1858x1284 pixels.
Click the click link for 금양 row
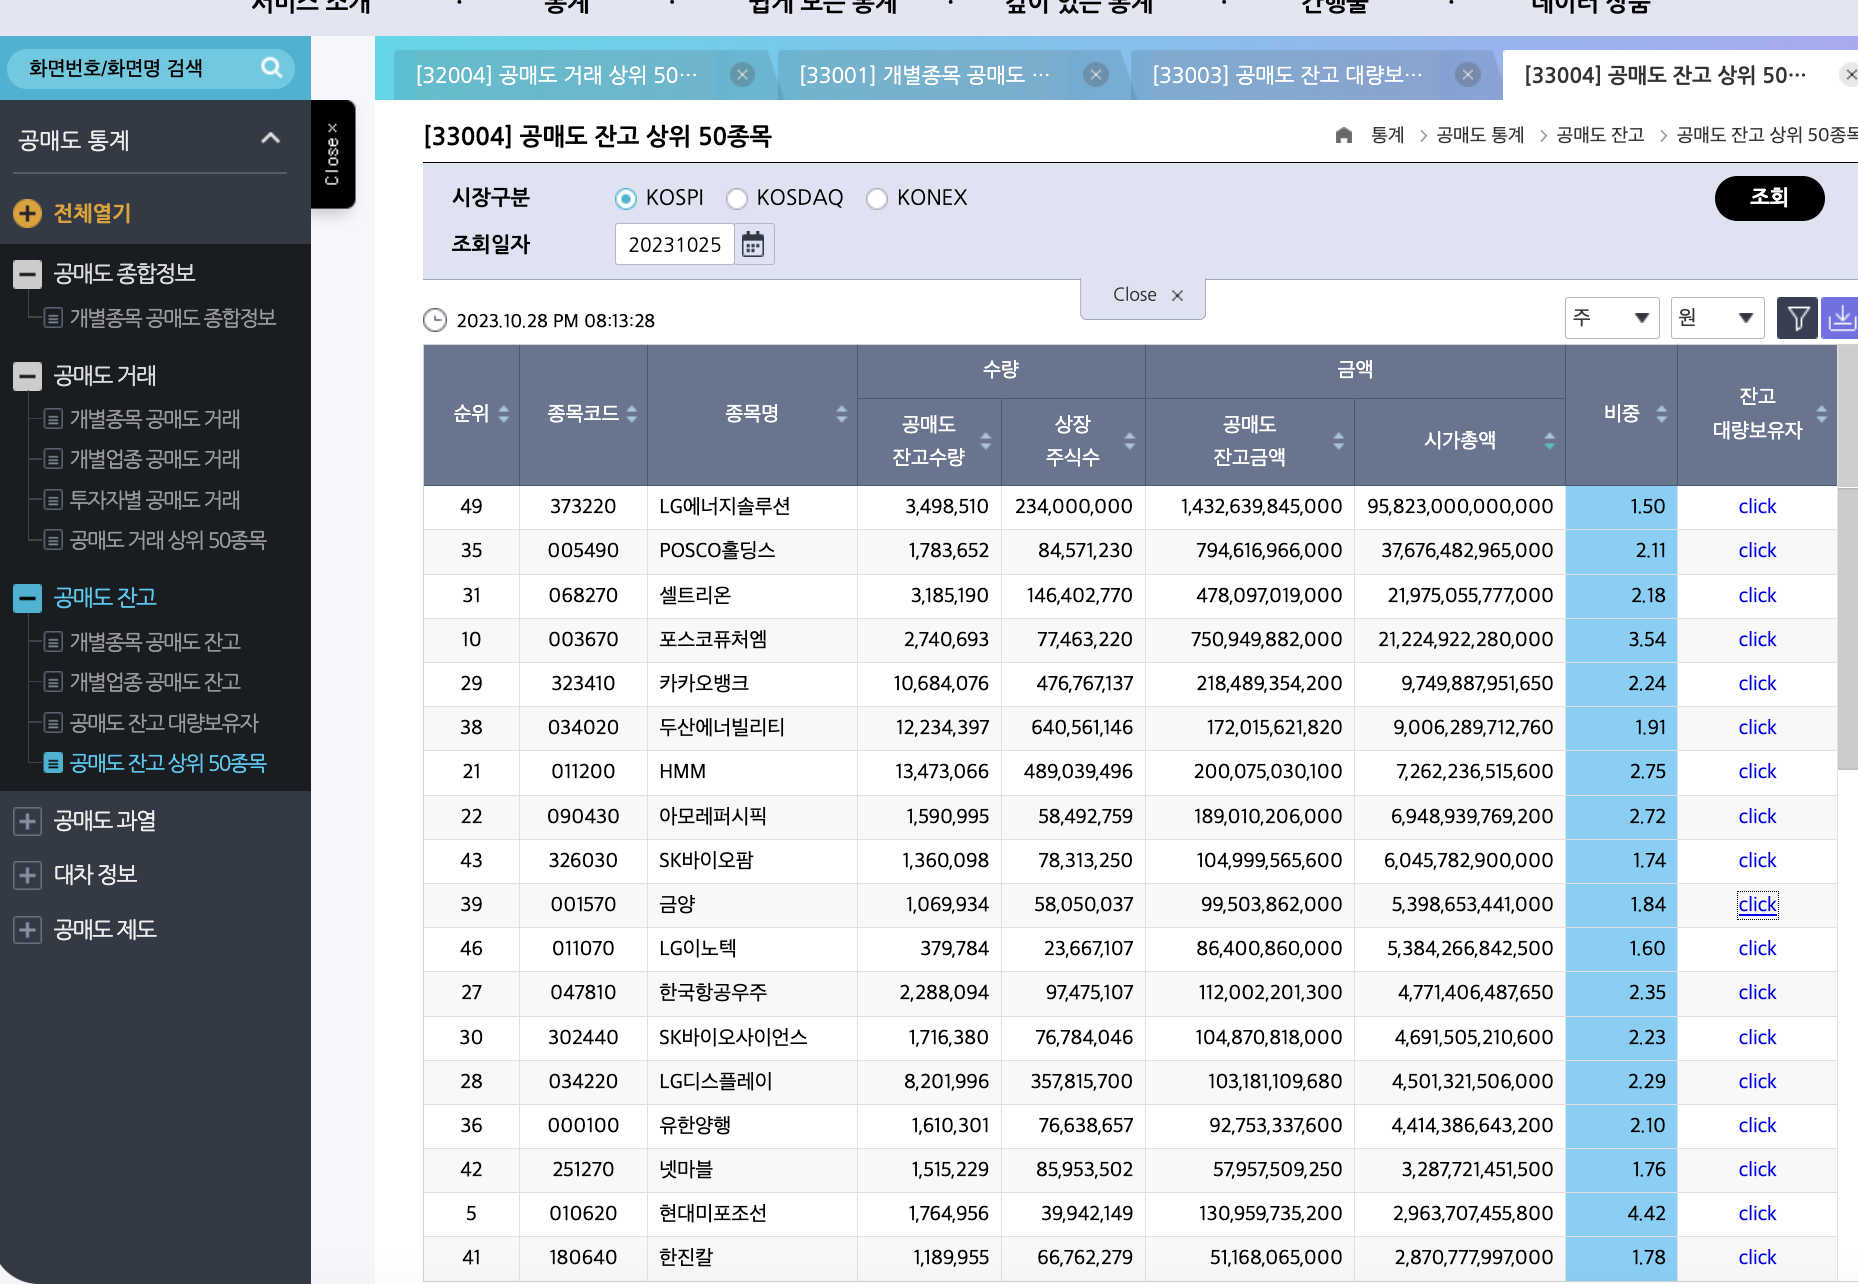click(1757, 905)
